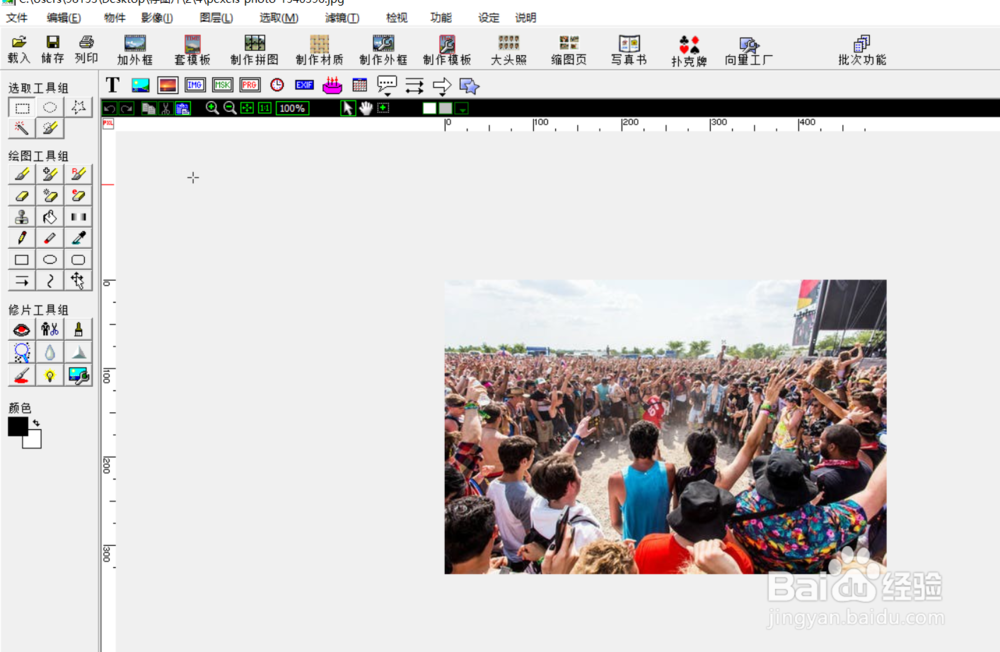Open the 影像(I) menu

click(x=157, y=18)
